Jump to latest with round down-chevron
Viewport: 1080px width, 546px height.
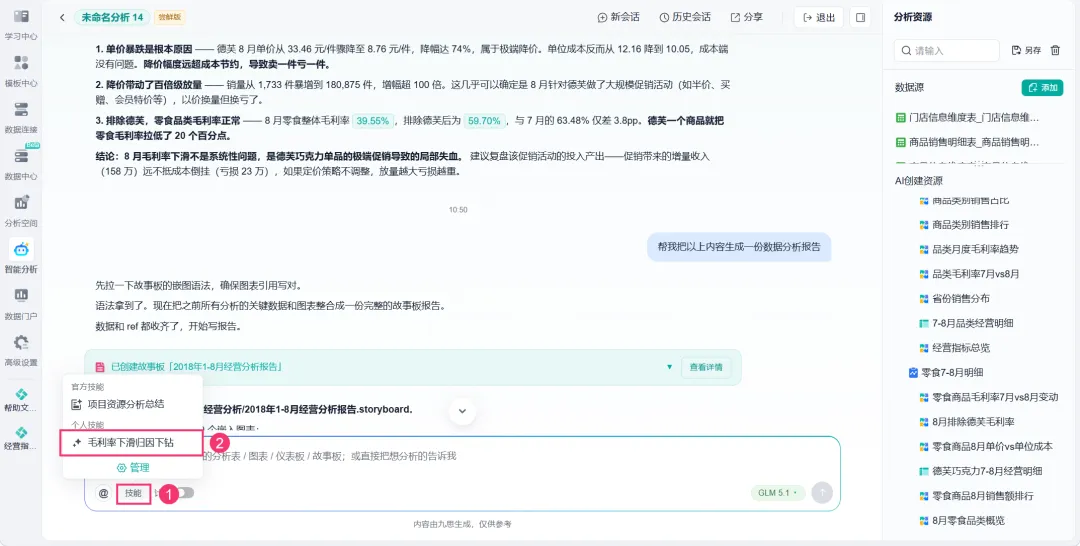462,411
